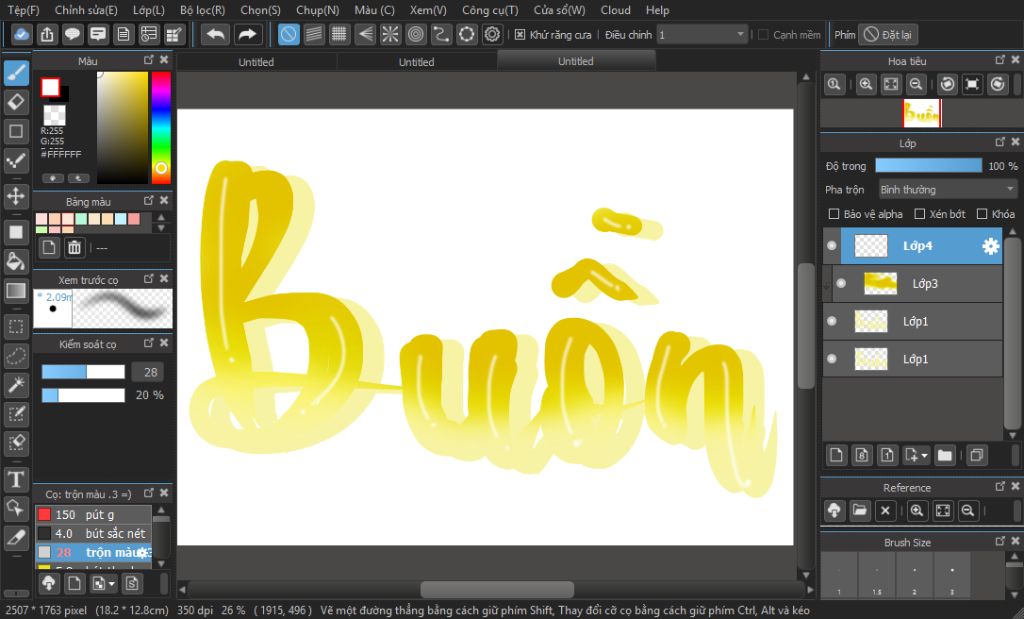Choose the concentric circle snap guide
Viewport: 1024px width, 619px height.
click(415, 35)
